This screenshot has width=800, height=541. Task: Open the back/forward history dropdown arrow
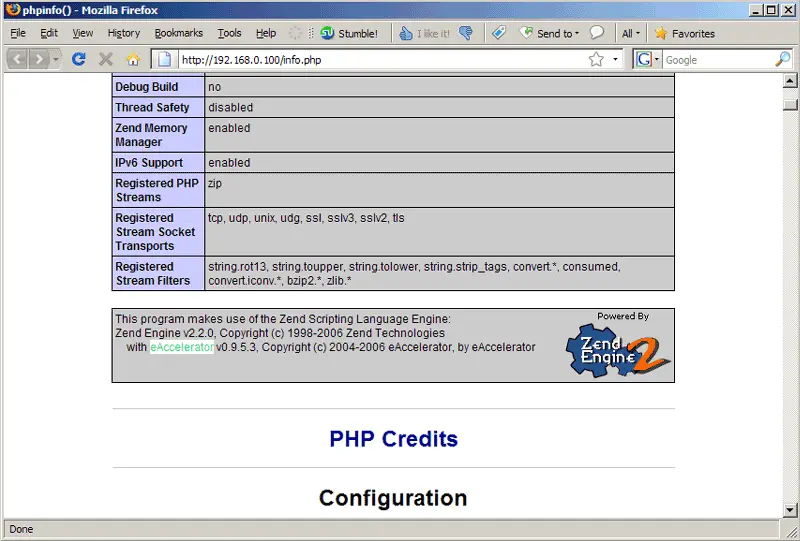point(56,59)
